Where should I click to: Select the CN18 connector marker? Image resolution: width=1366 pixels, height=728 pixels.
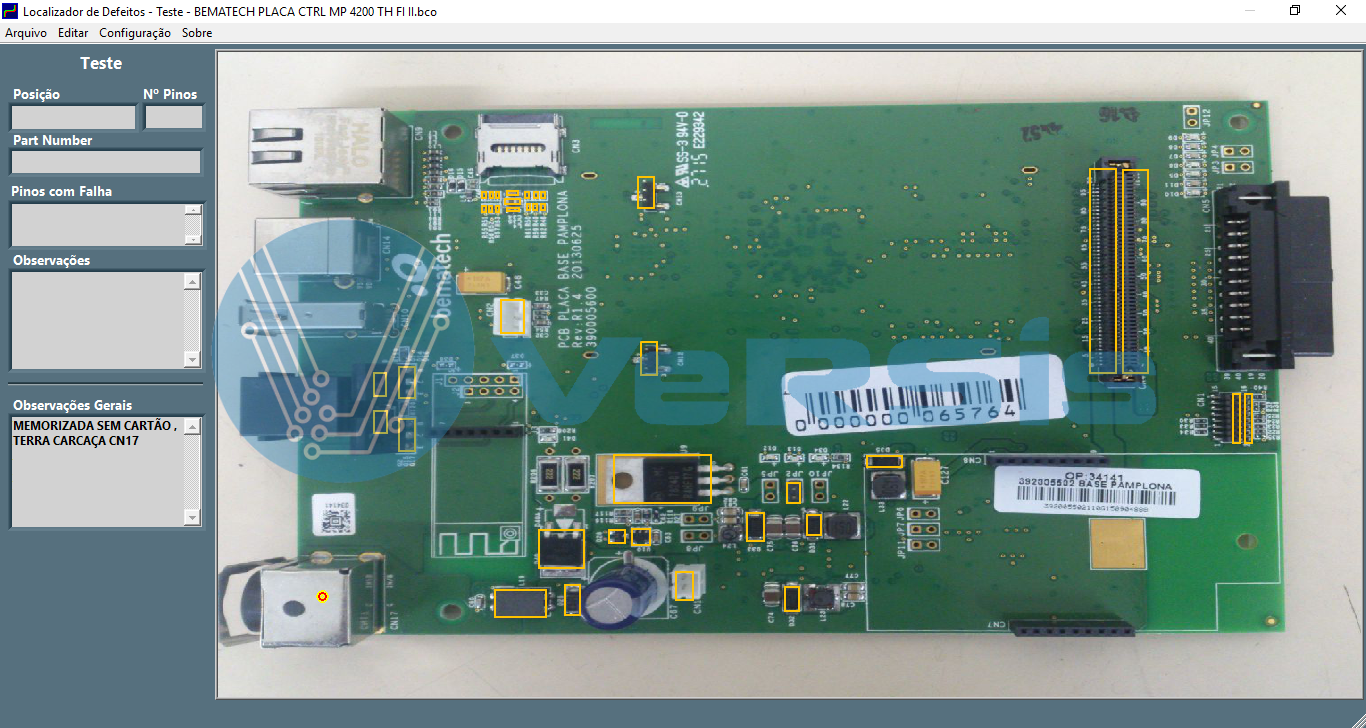tap(649, 358)
